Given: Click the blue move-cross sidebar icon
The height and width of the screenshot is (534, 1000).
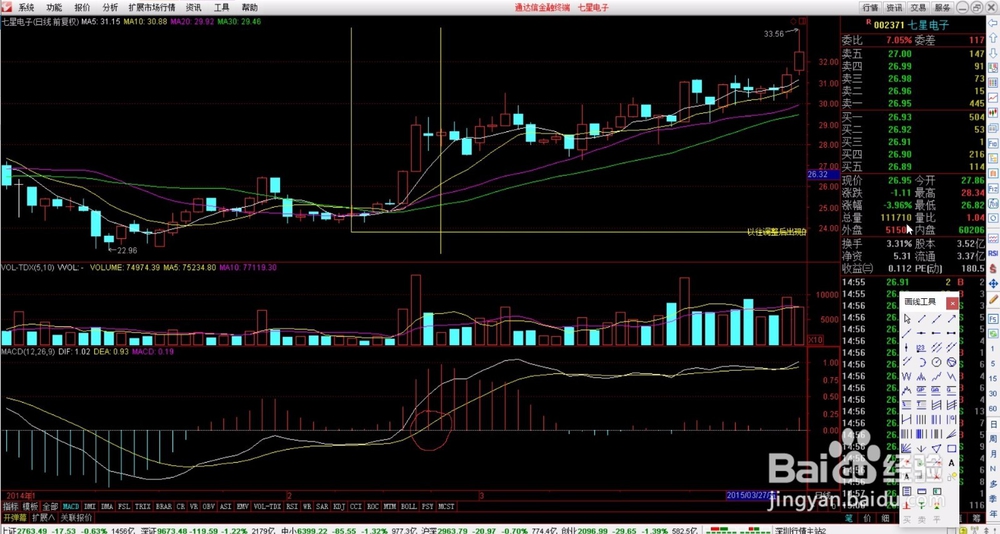Looking at the screenshot, I should coord(992,283).
